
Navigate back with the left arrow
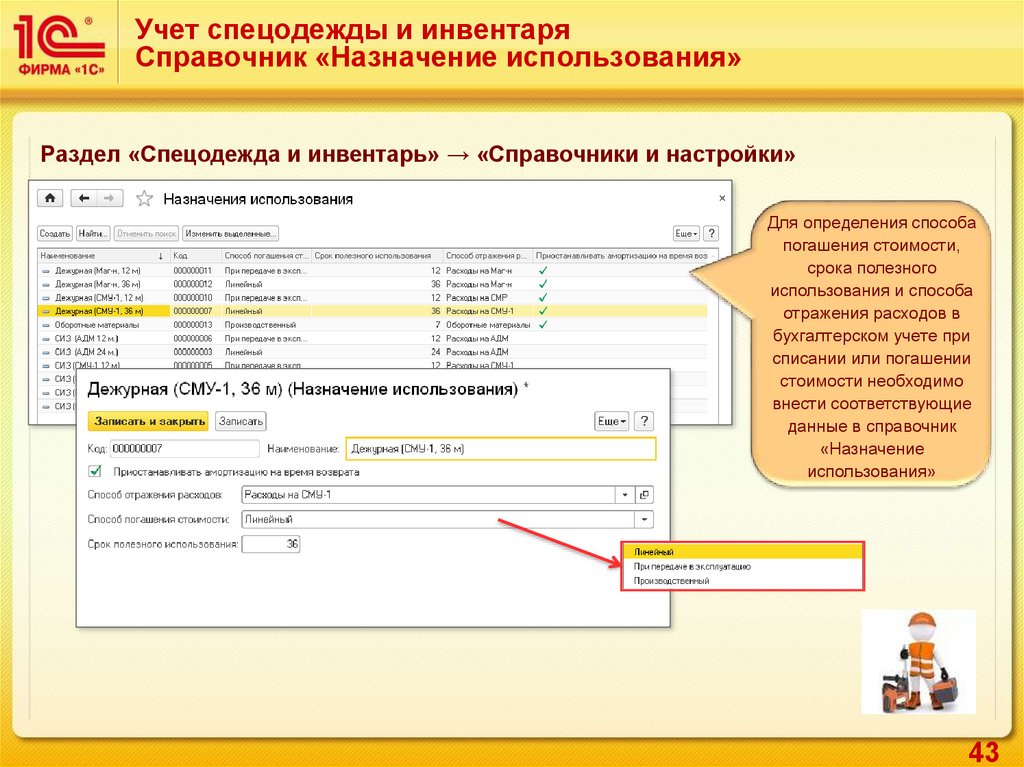pos(84,198)
